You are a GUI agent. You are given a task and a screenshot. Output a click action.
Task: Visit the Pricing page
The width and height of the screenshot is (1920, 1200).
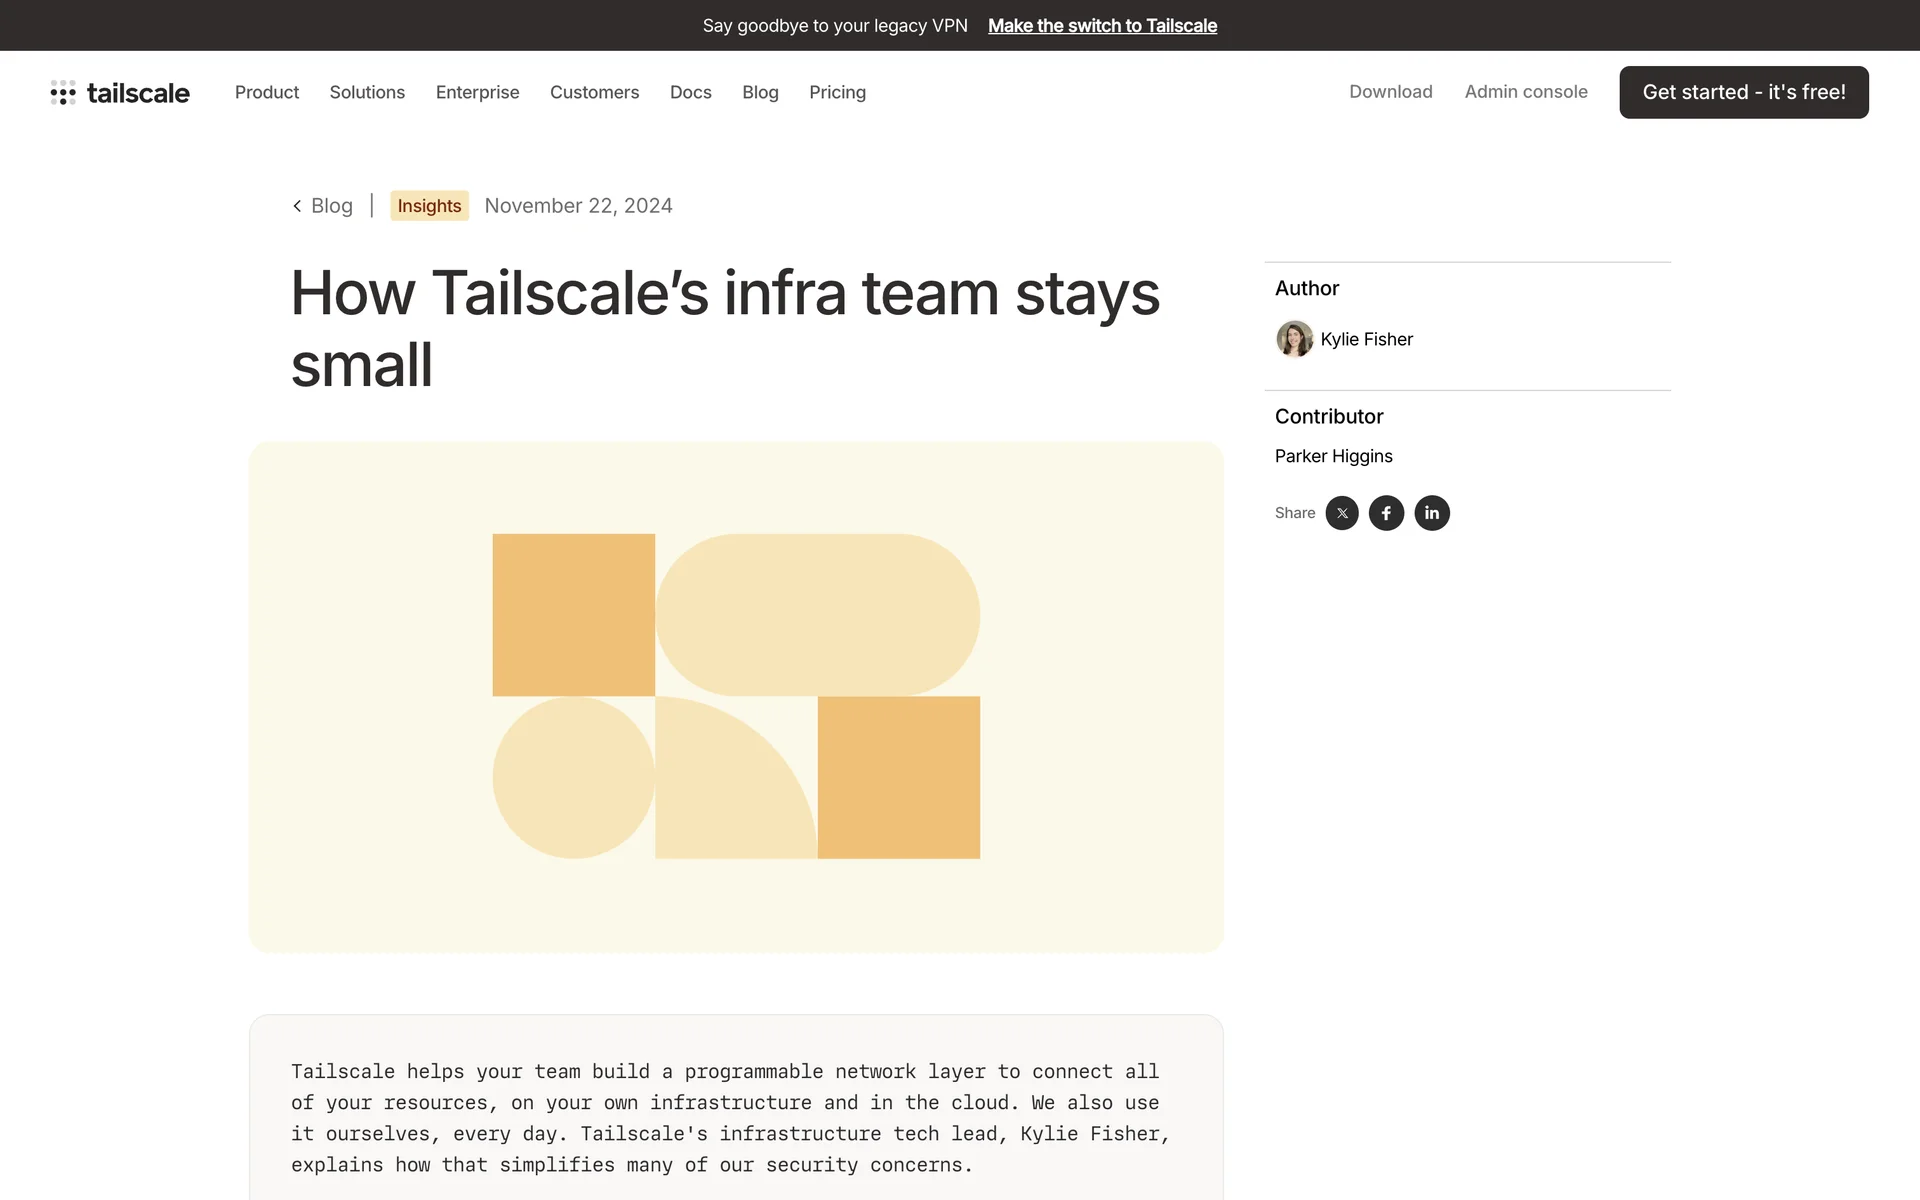tap(837, 92)
